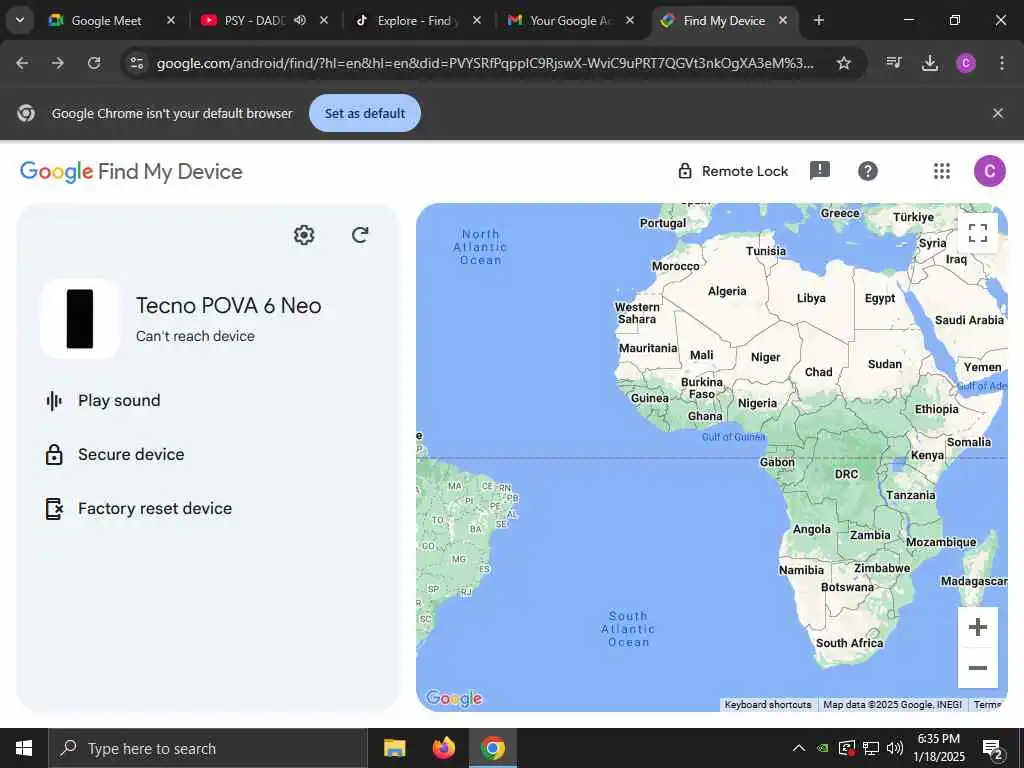The width and height of the screenshot is (1024, 768).
Task: Mute the audio on the PSY tab
Action: (x=300, y=21)
